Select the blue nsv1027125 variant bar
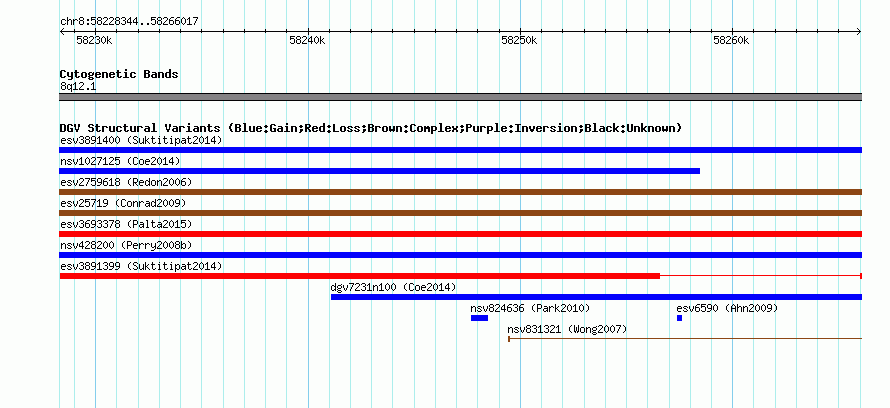This screenshot has width=890, height=408. point(380,171)
